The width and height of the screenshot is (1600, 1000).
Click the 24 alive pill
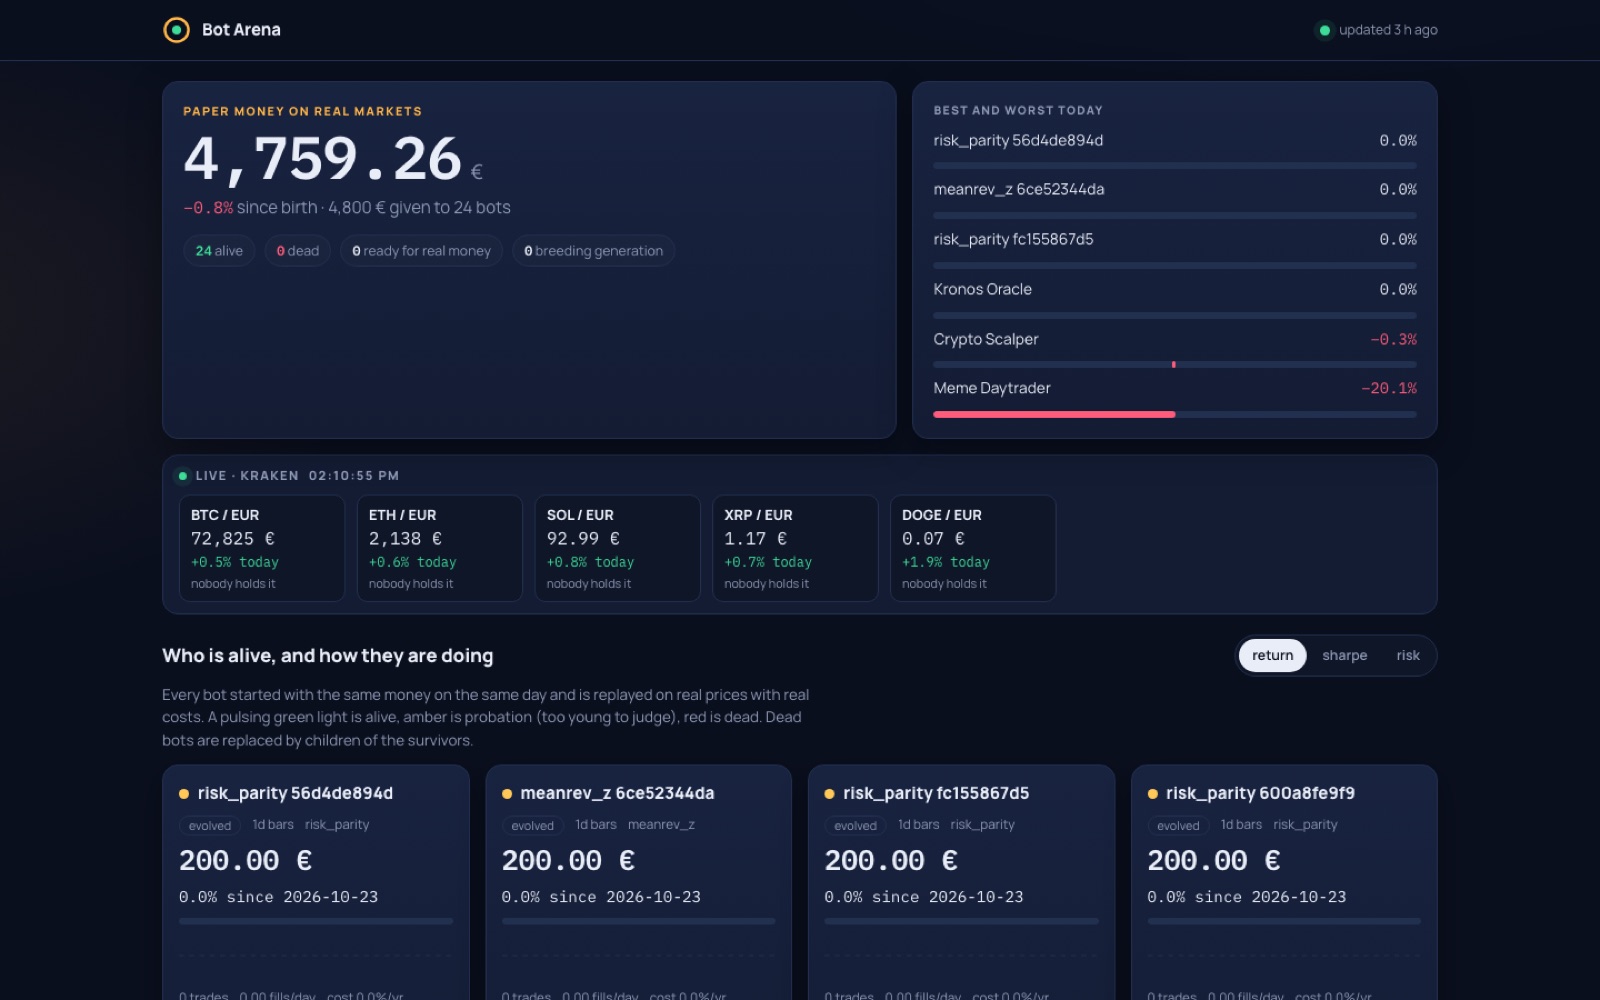coord(219,251)
